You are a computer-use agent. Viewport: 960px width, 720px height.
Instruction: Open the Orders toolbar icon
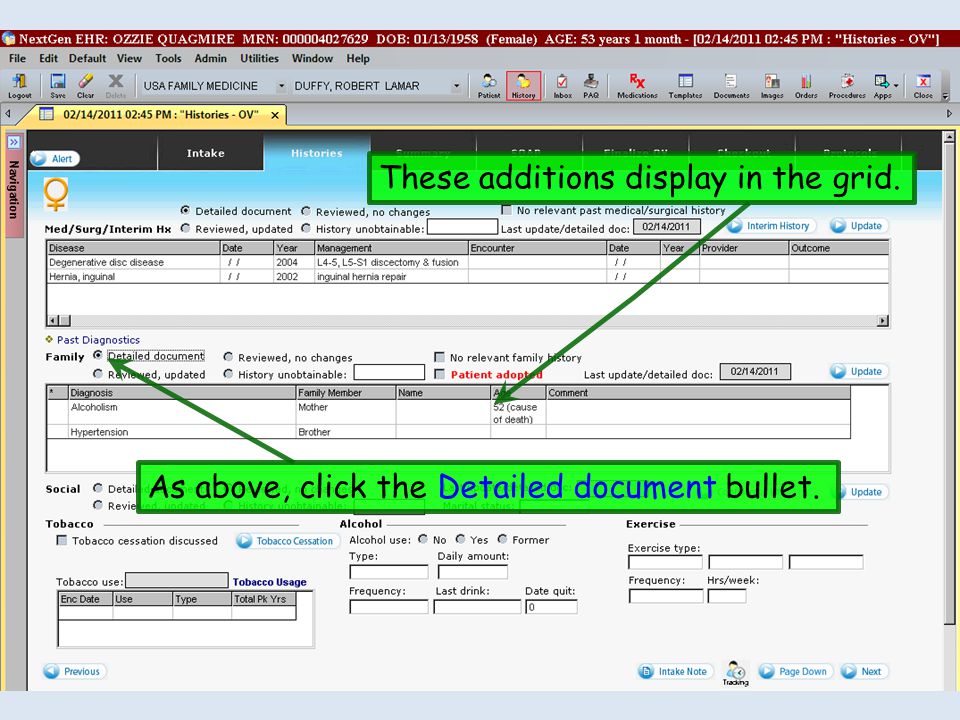pos(806,86)
